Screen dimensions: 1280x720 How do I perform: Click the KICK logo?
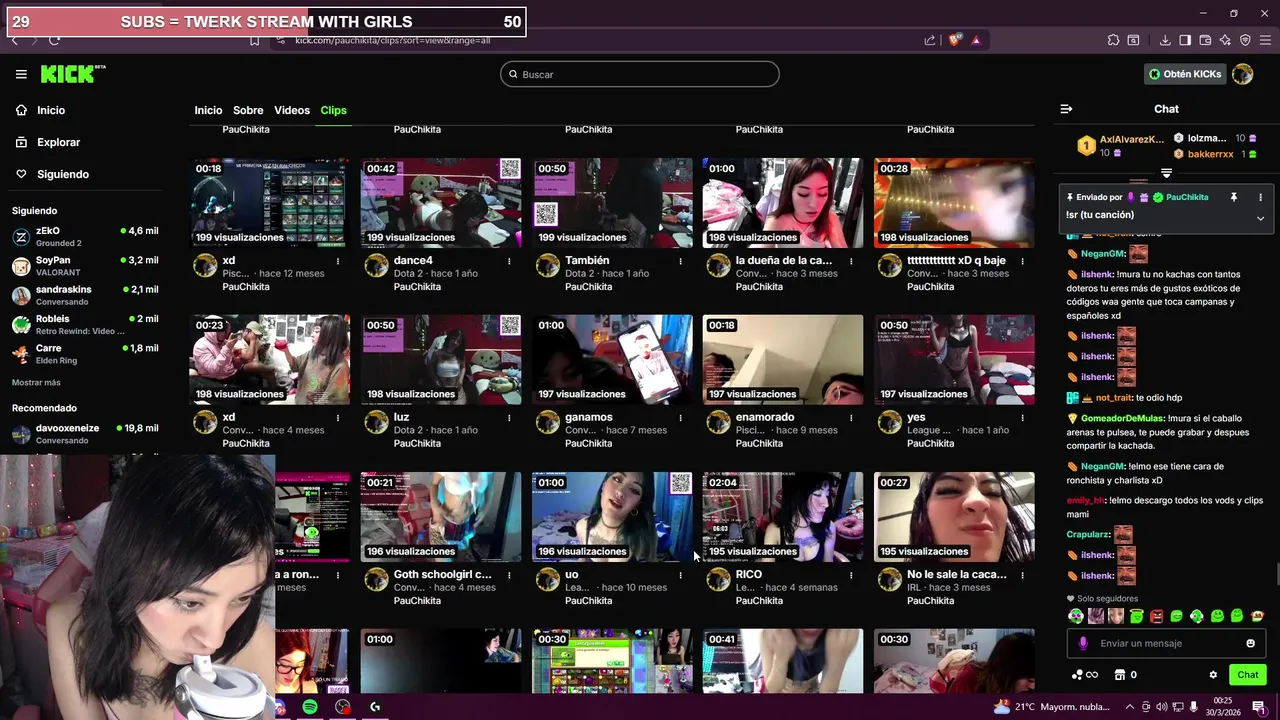tap(72, 74)
